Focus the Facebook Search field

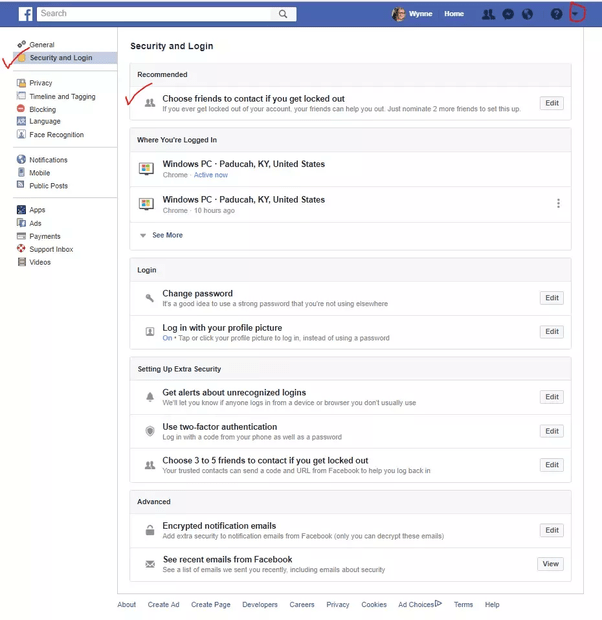coord(154,14)
